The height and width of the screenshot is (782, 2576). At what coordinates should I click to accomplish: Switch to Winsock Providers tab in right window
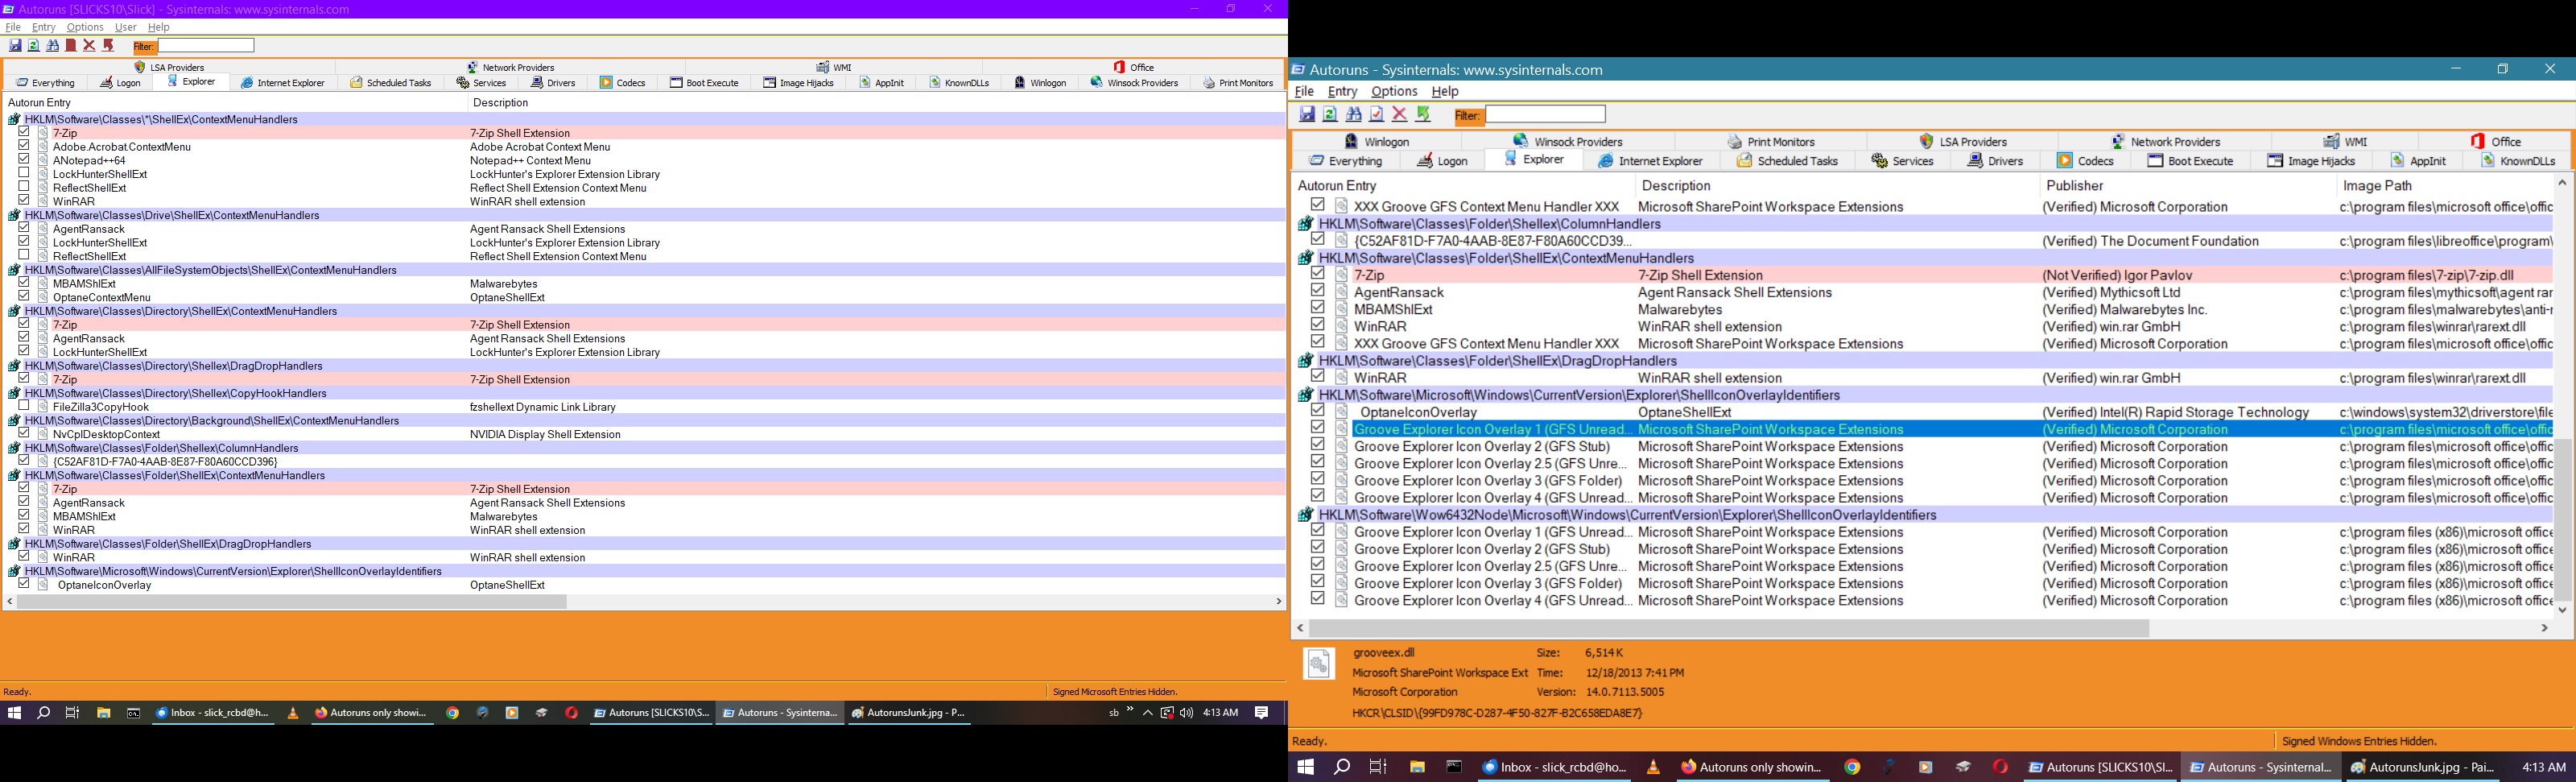coord(1568,142)
